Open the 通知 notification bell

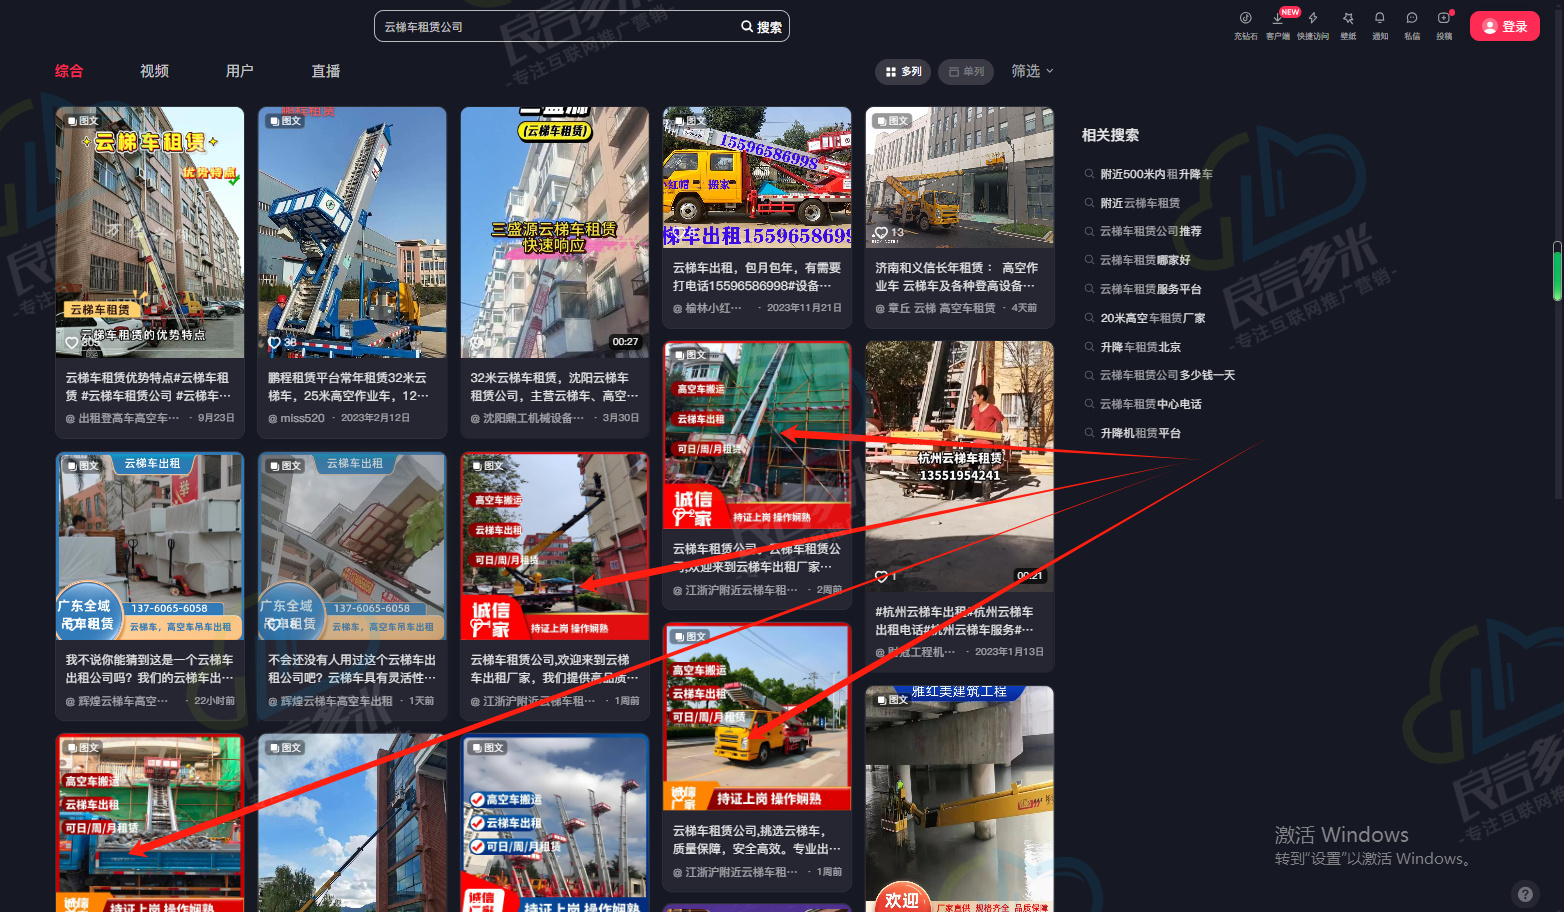pos(1380,19)
